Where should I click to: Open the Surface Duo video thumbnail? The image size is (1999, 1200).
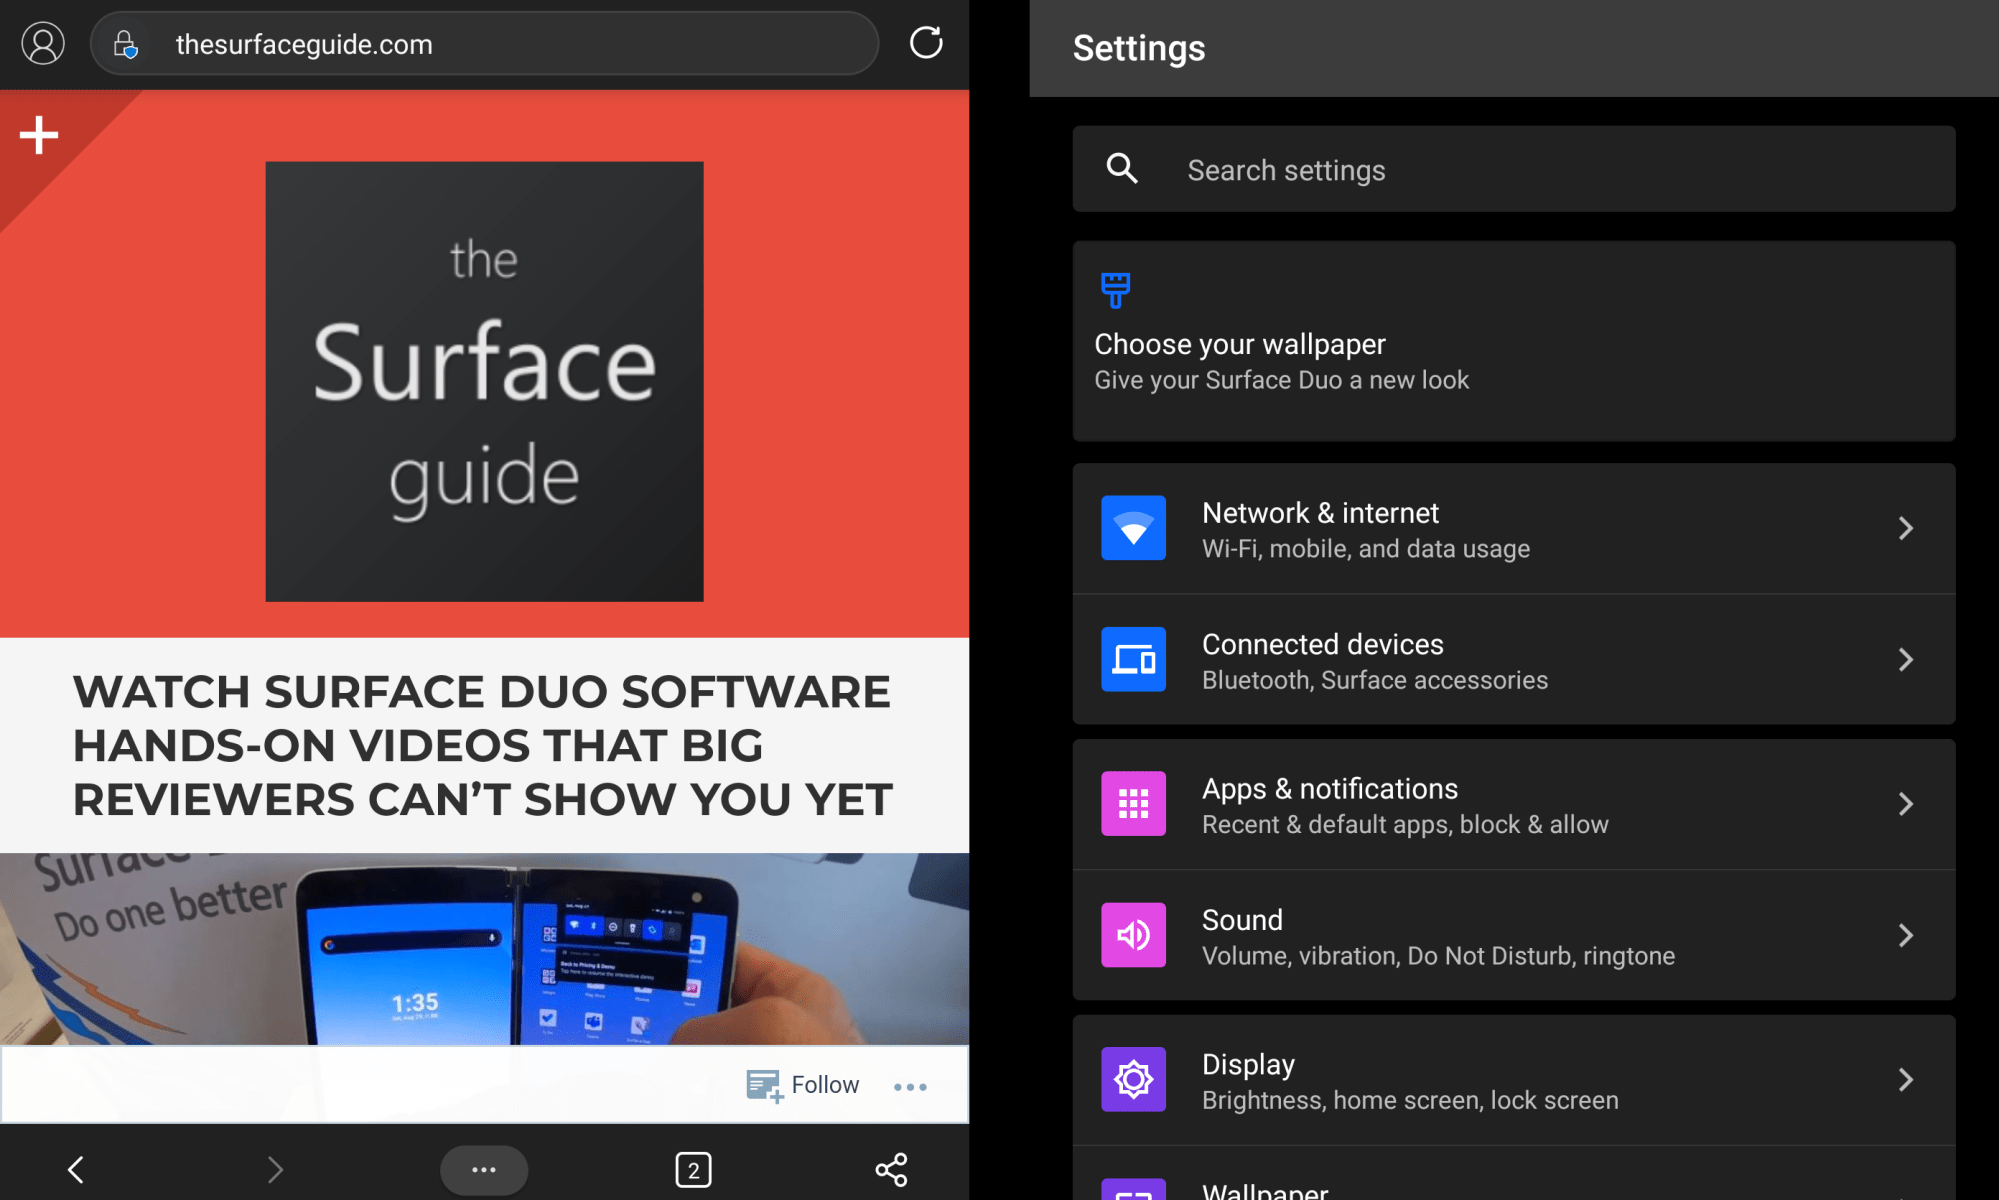(x=484, y=948)
